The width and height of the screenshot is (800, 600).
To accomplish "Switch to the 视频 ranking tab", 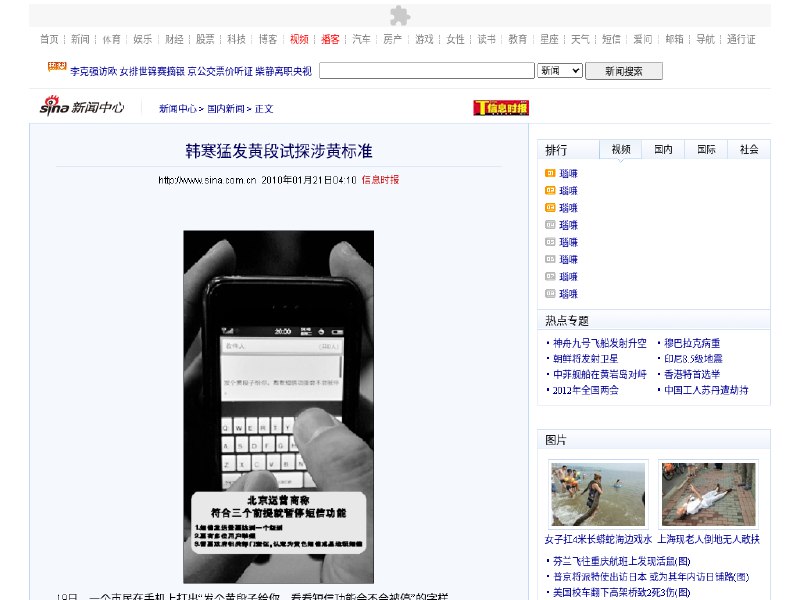I will coord(621,148).
